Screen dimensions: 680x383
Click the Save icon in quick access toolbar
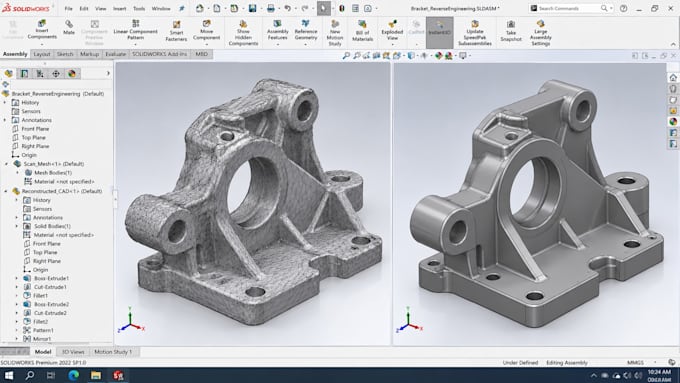252,8
